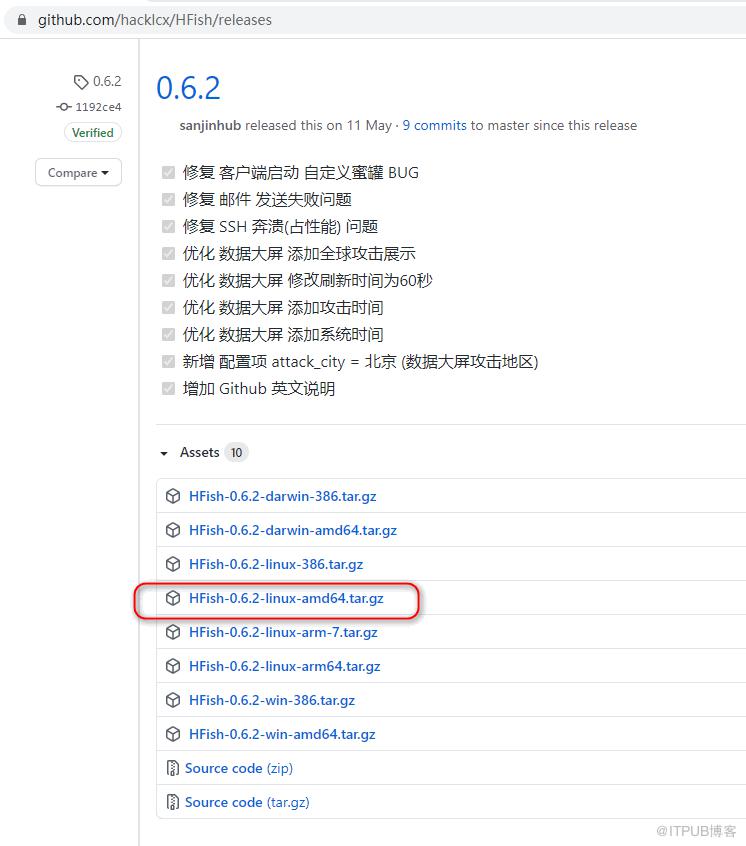Click package icon for darwin-386 asset
The image size is (746, 846).
pyautogui.click(x=173, y=496)
